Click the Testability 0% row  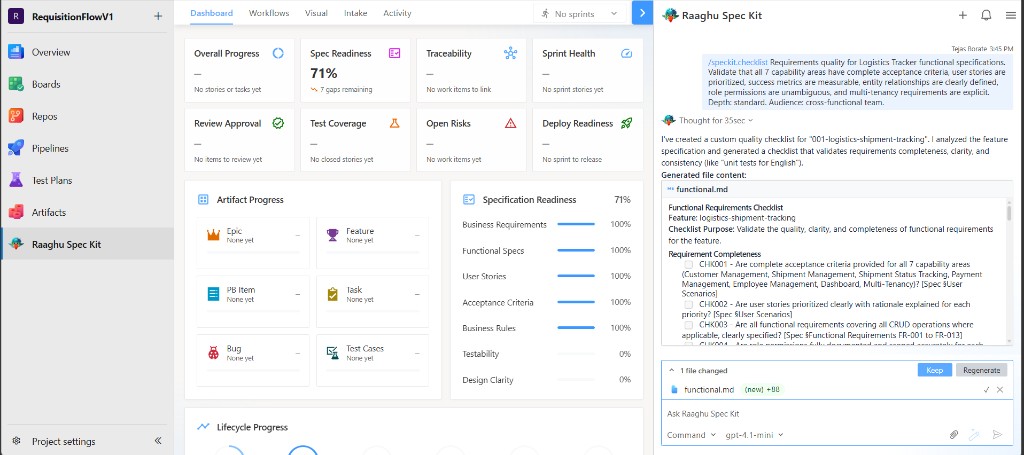[x=547, y=354]
